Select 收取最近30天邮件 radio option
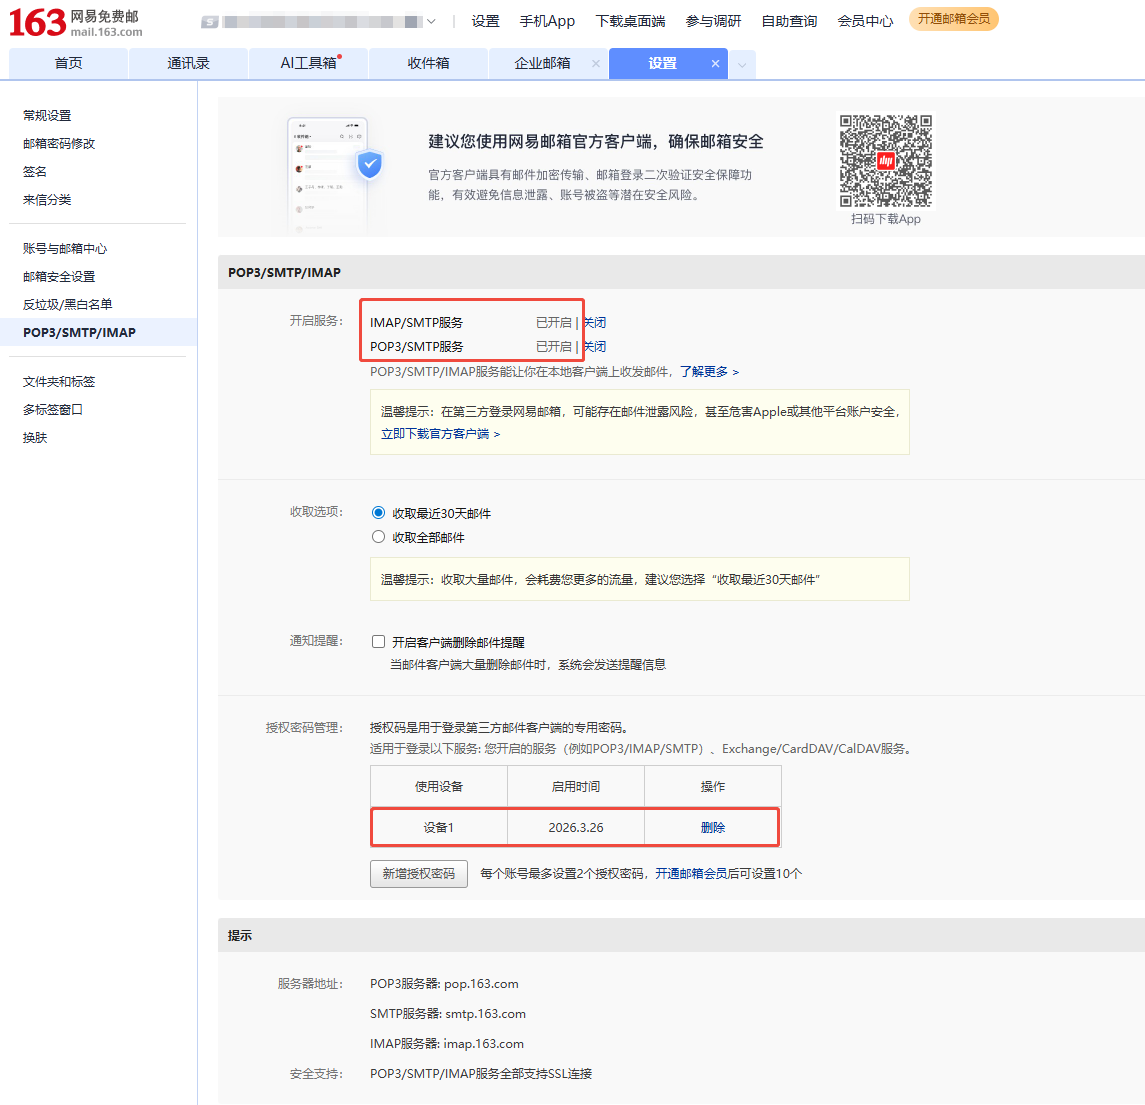This screenshot has width=1145, height=1105. 378,513
